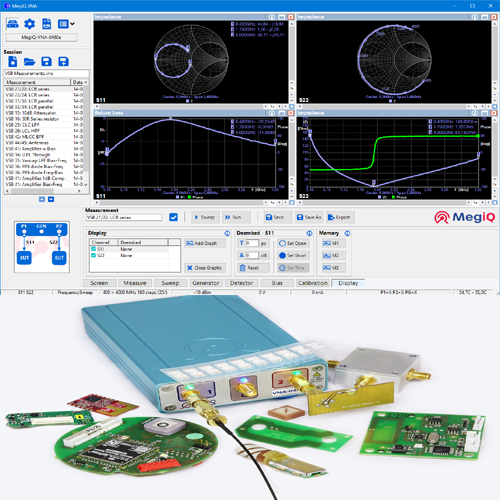
Task: Click Set Short deembed button
Action: tap(293, 256)
